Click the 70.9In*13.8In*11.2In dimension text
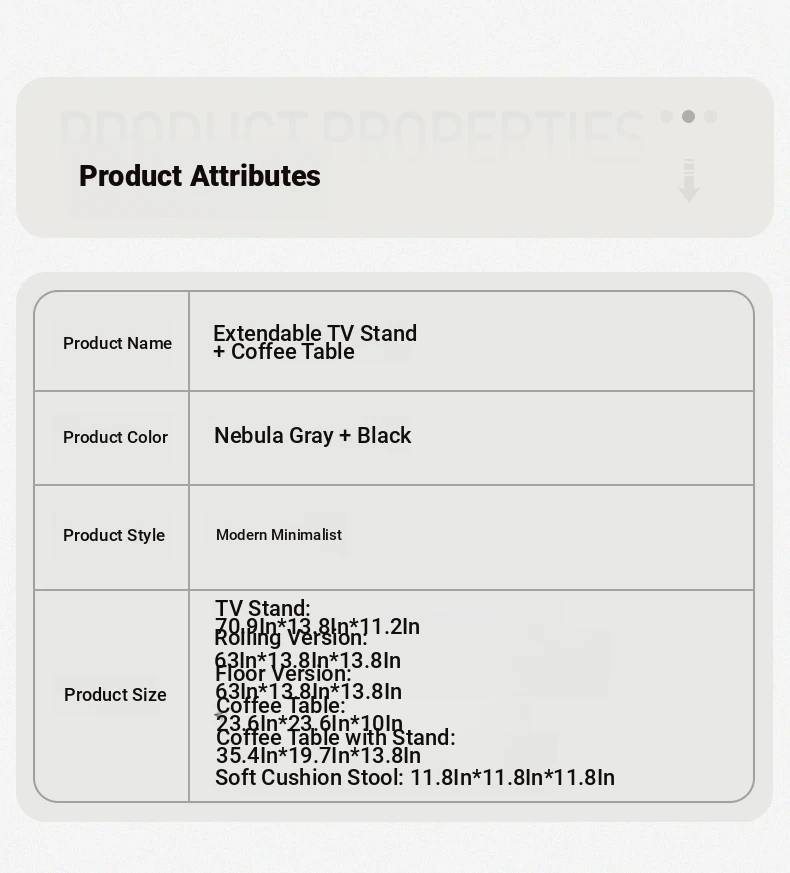This screenshot has width=790, height=873. pos(317,626)
